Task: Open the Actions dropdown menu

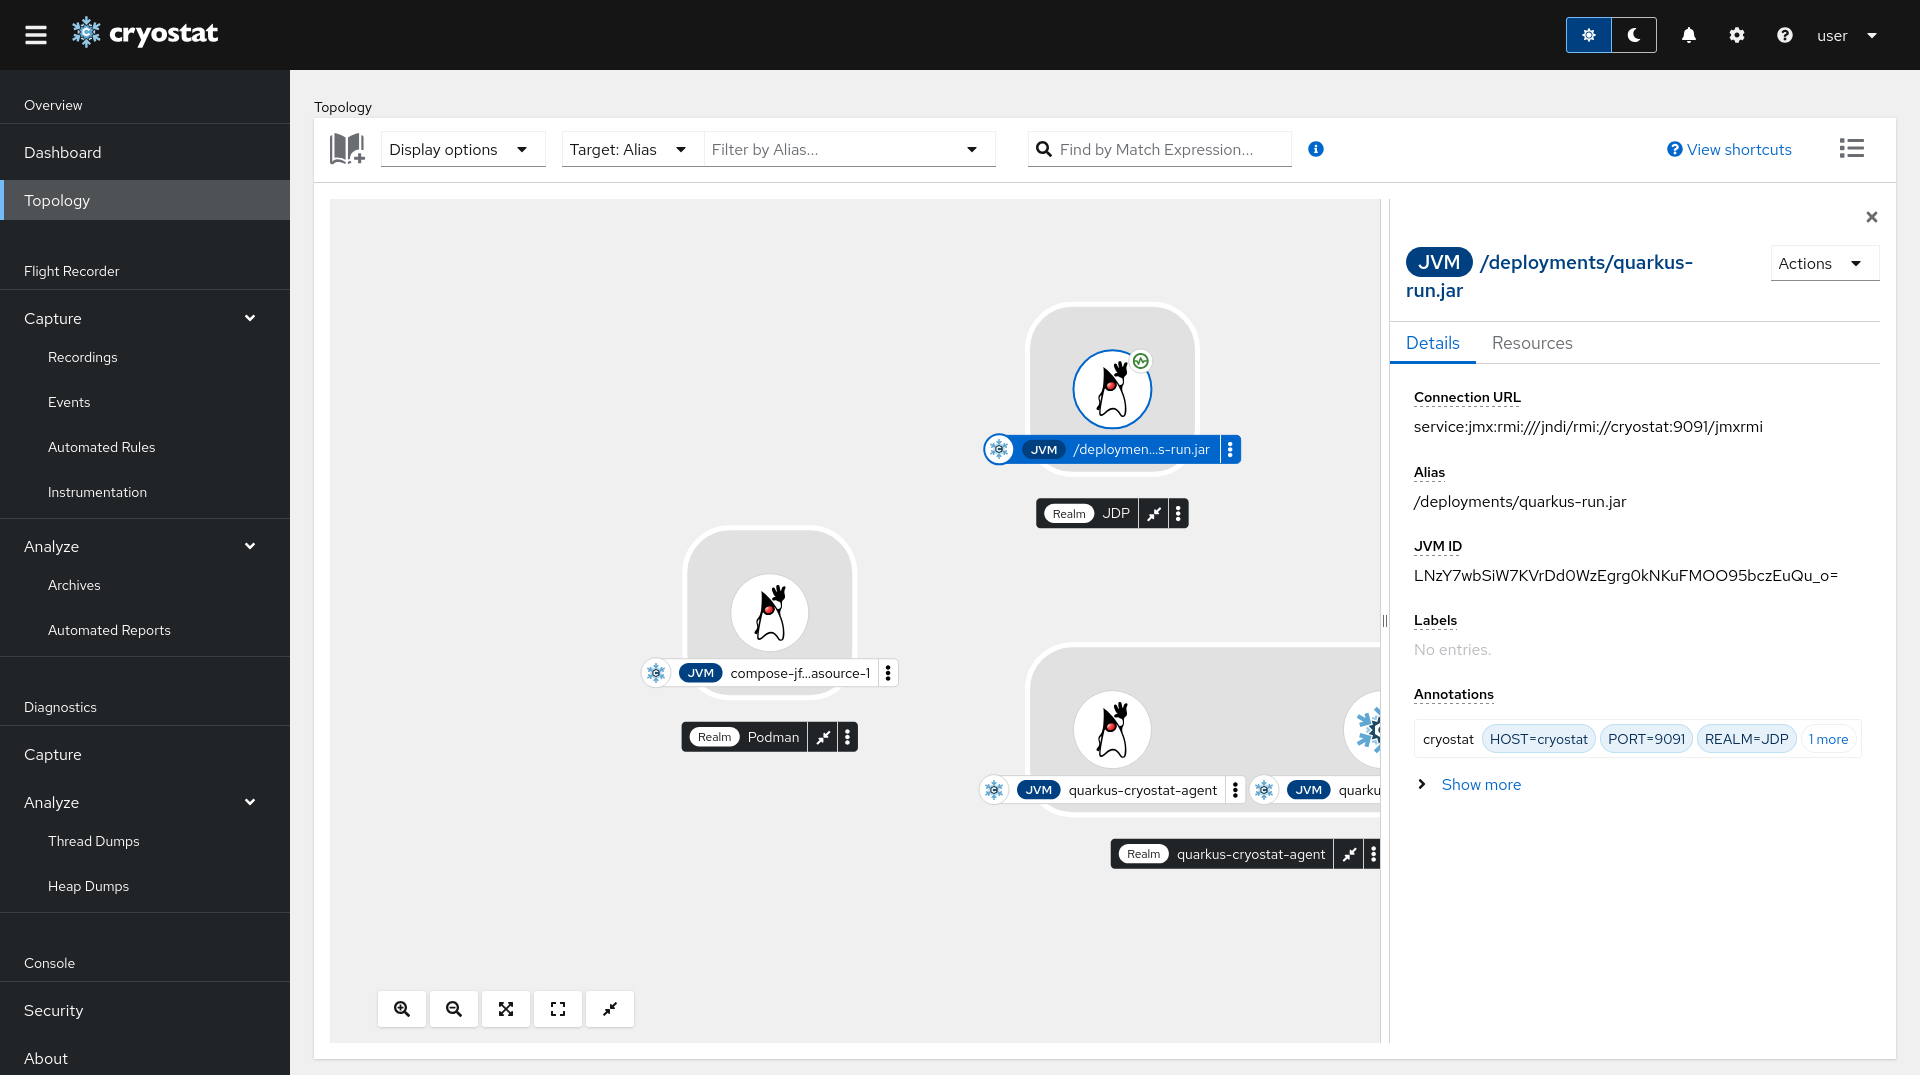Action: click(x=1823, y=263)
